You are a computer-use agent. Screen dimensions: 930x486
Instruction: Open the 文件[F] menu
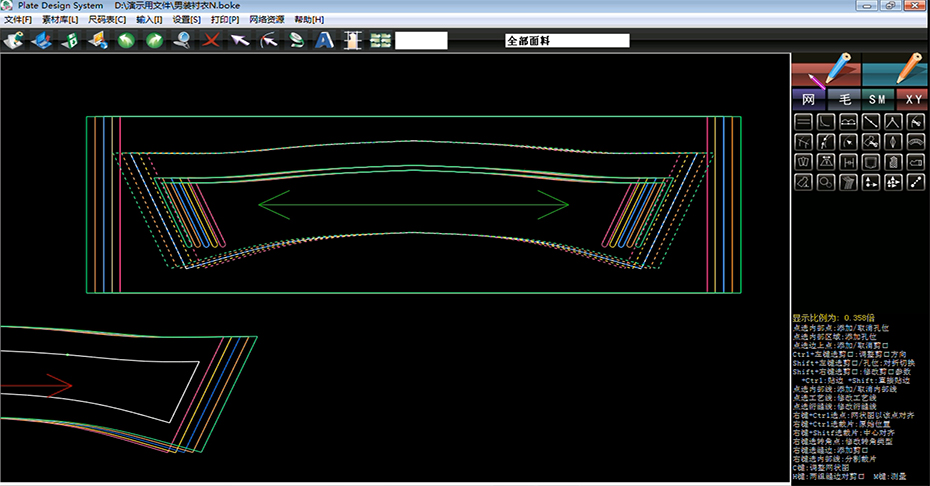(18, 20)
